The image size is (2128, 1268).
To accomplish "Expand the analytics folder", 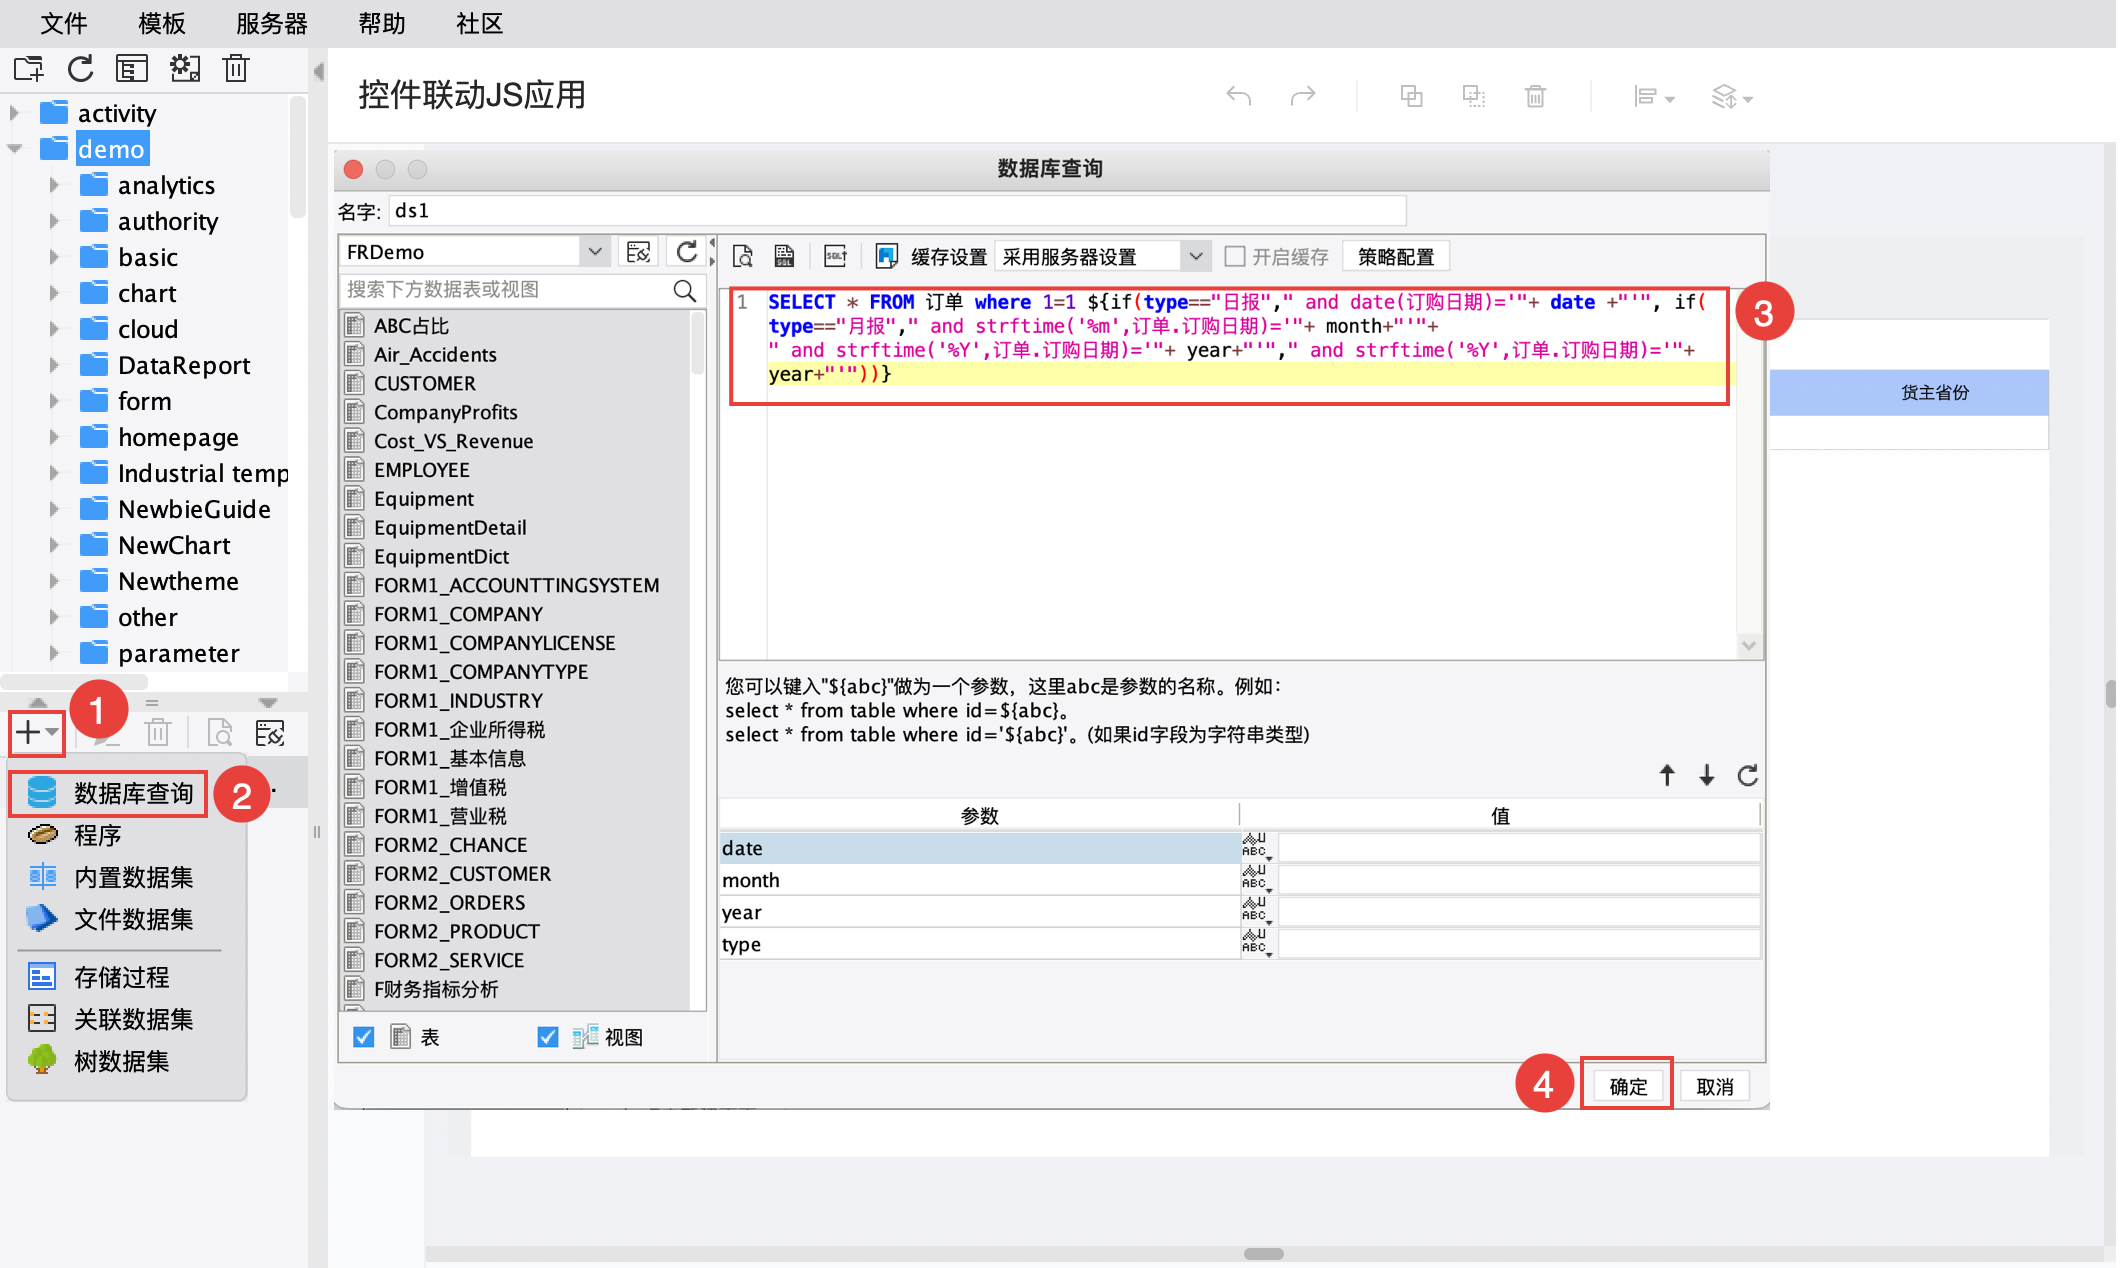I will pyautogui.click(x=54, y=185).
